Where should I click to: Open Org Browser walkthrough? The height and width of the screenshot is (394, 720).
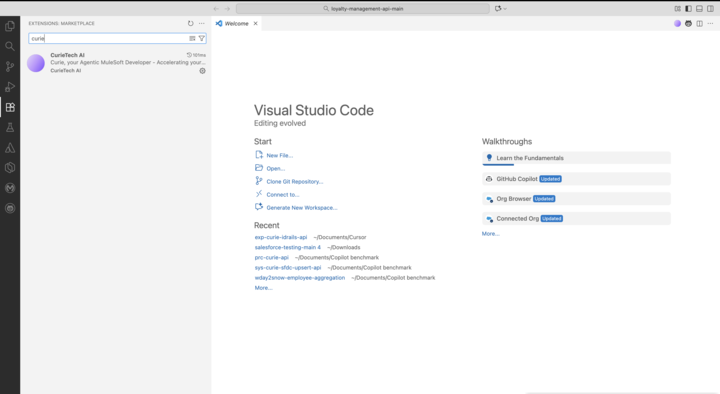click(x=576, y=199)
